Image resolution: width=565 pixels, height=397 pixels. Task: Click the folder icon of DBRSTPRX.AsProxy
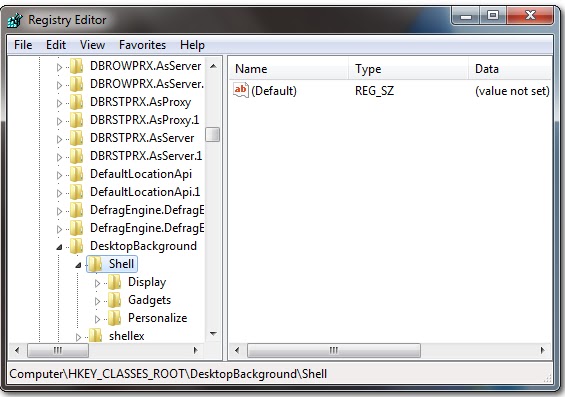point(76,102)
